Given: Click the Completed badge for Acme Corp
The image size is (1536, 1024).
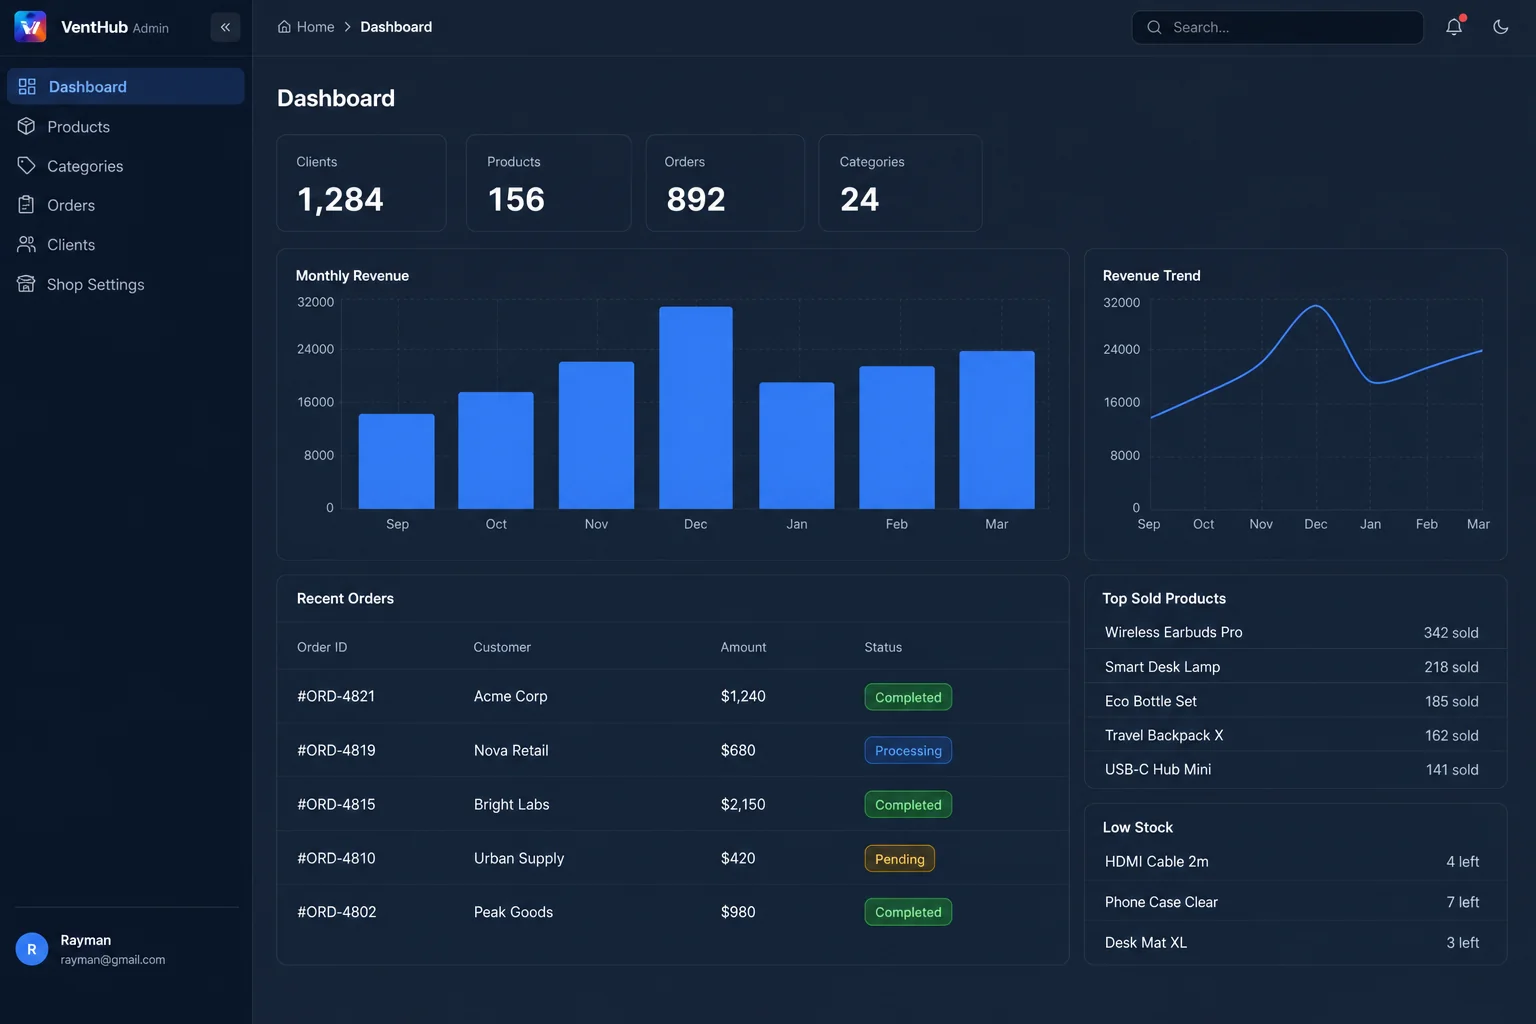Looking at the screenshot, I should [908, 697].
